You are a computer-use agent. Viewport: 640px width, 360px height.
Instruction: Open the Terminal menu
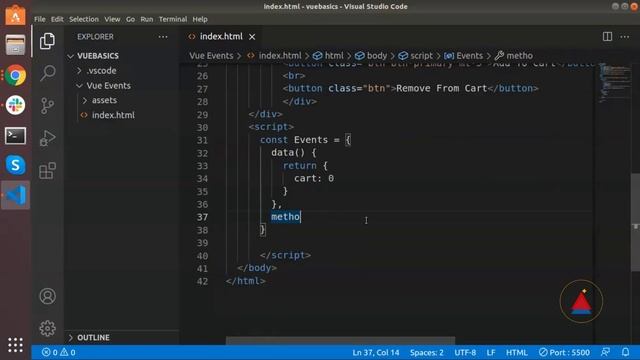tap(173, 19)
